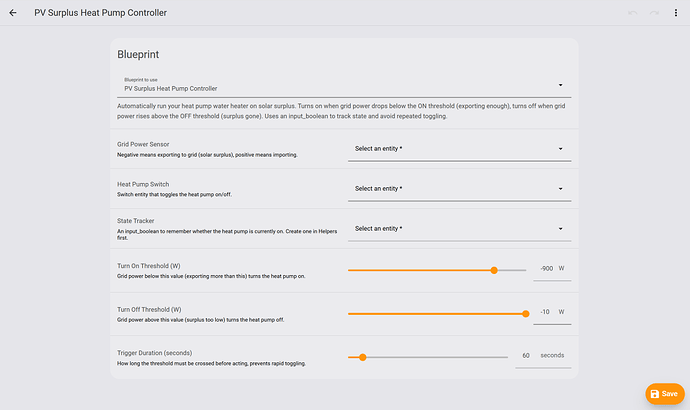Open the three-dot overflow menu
The height and width of the screenshot is (410, 690).
click(x=676, y=13)
